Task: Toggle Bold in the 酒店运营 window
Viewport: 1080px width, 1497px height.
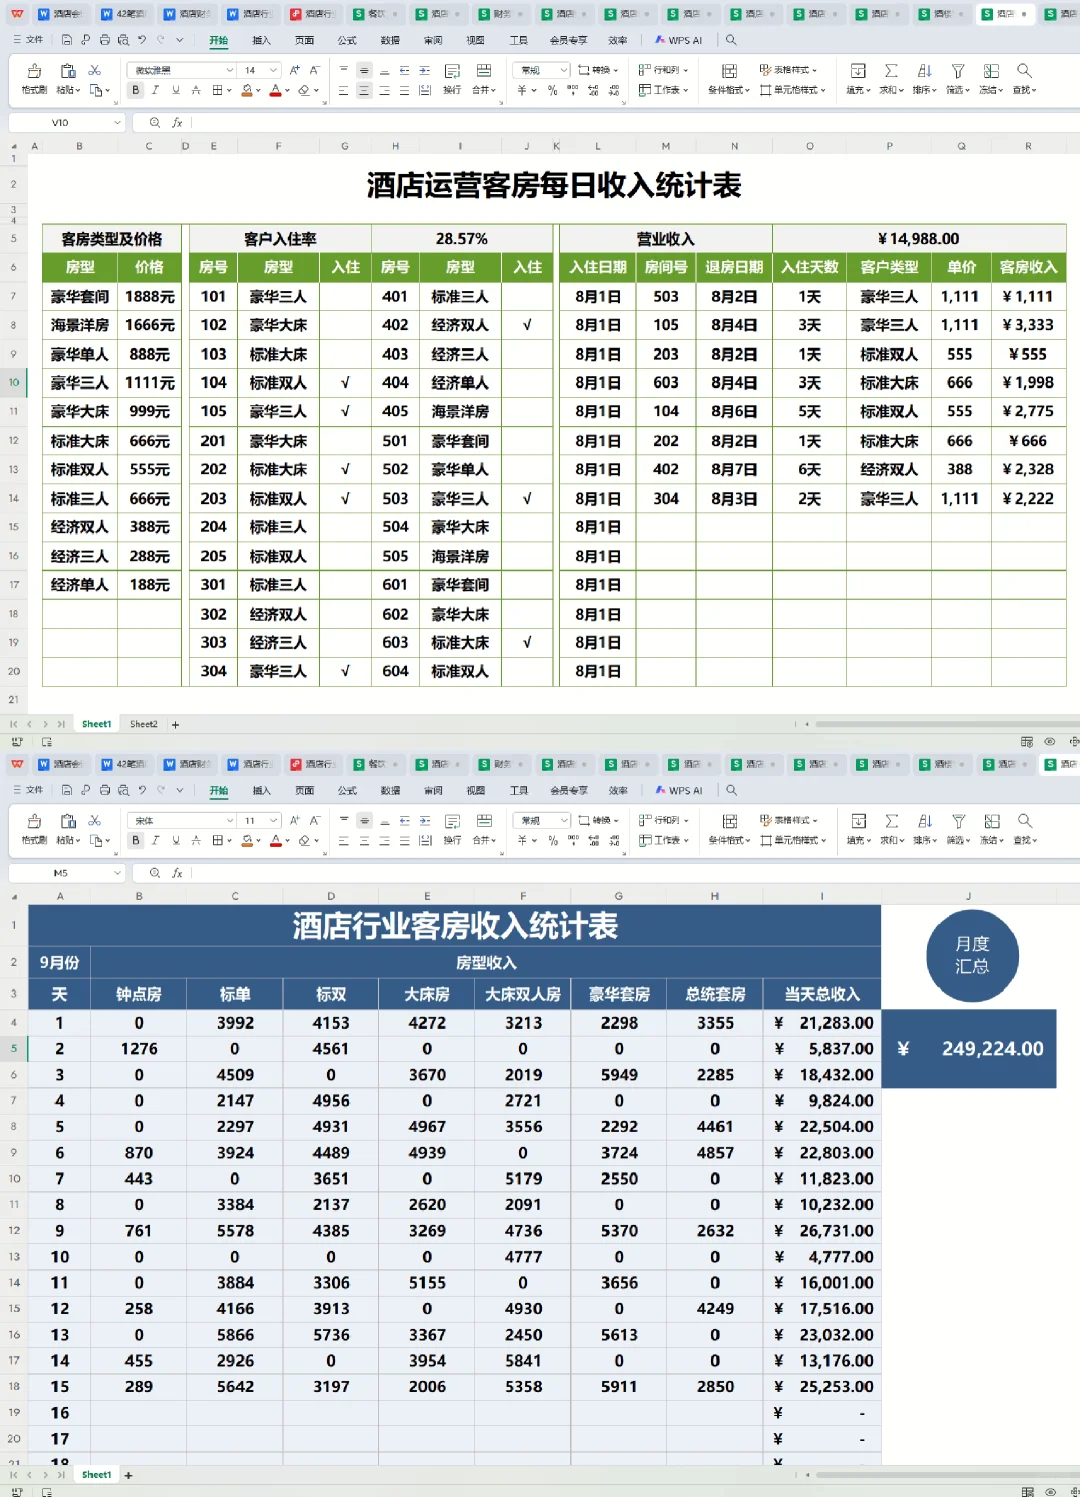Action: pyautogui.click(x=136, y=90)
